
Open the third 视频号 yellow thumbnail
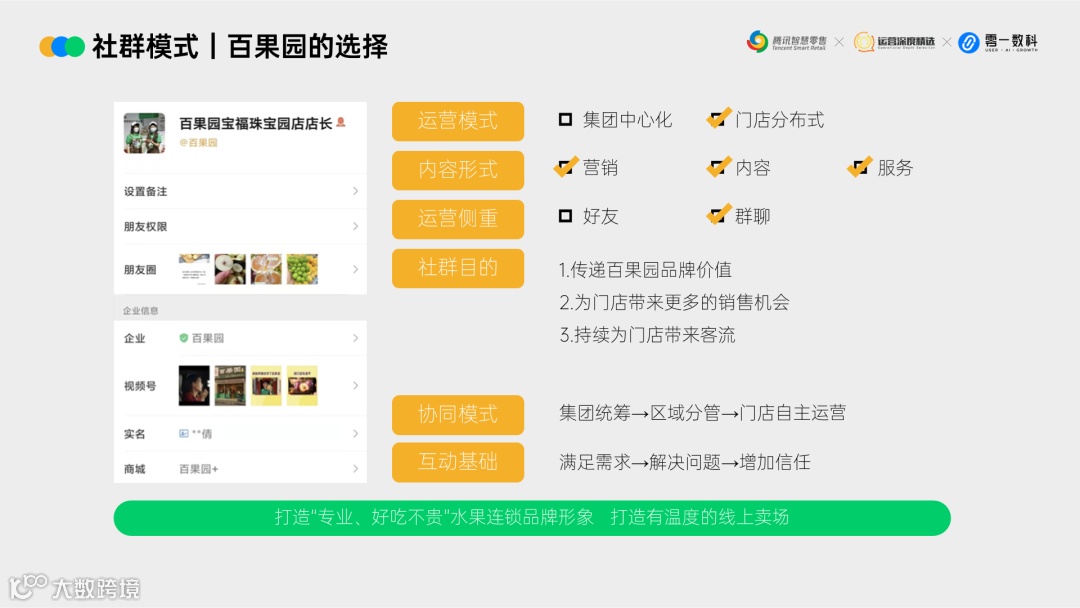click(x=266, y=386)
